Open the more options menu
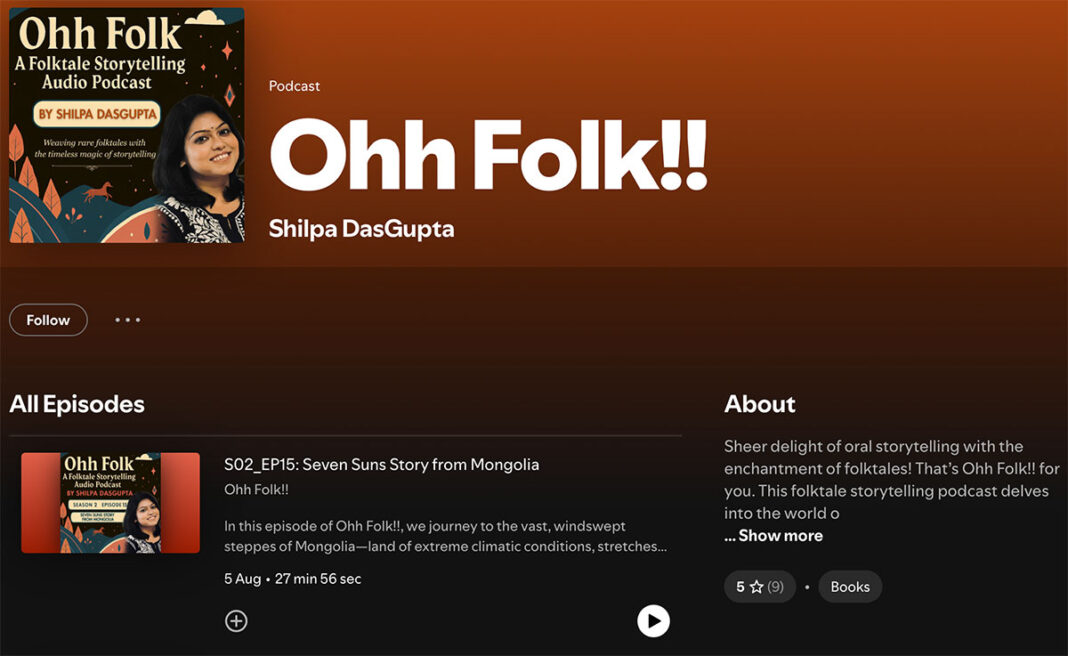Viewport: 1068px width, 656px height. click(x=127, y=319)
